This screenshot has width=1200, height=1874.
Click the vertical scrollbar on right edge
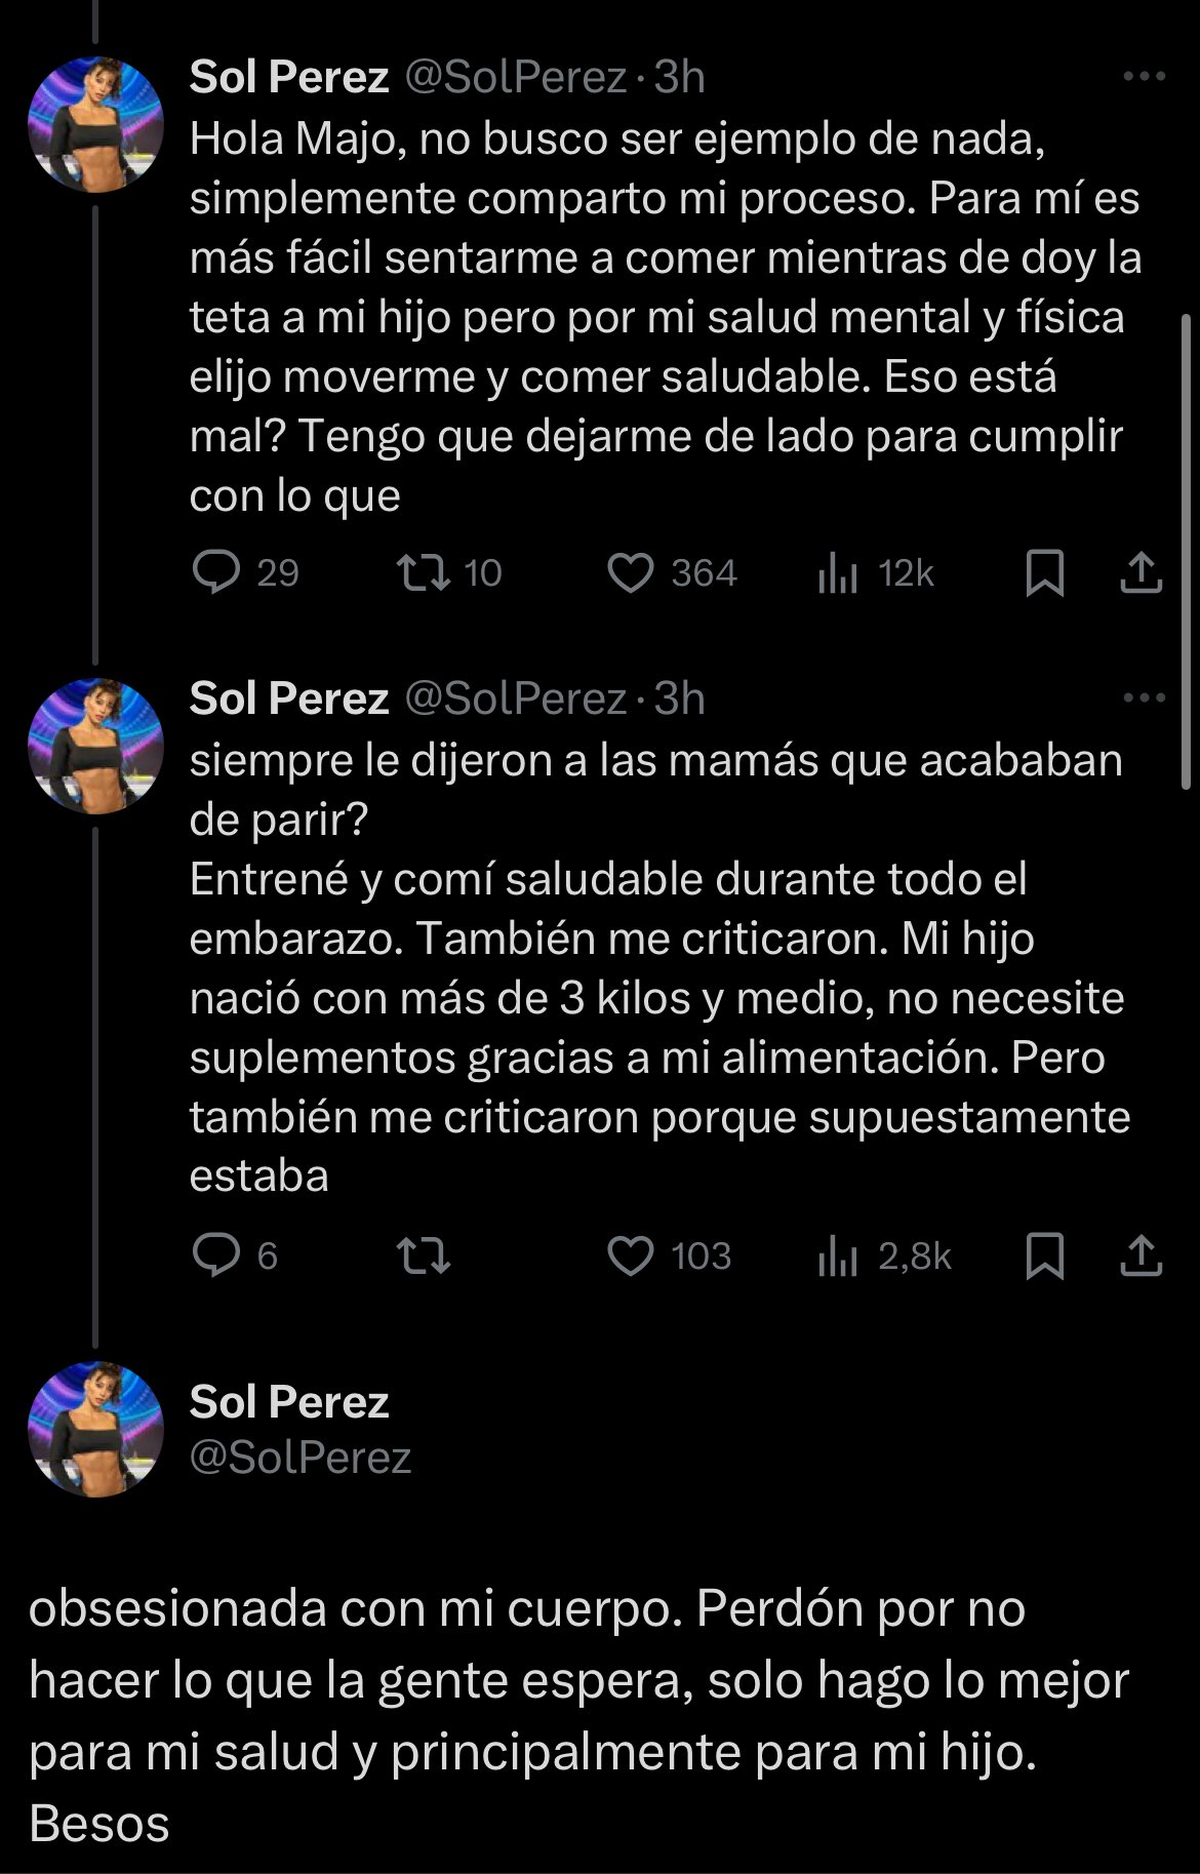point(1186,550)
